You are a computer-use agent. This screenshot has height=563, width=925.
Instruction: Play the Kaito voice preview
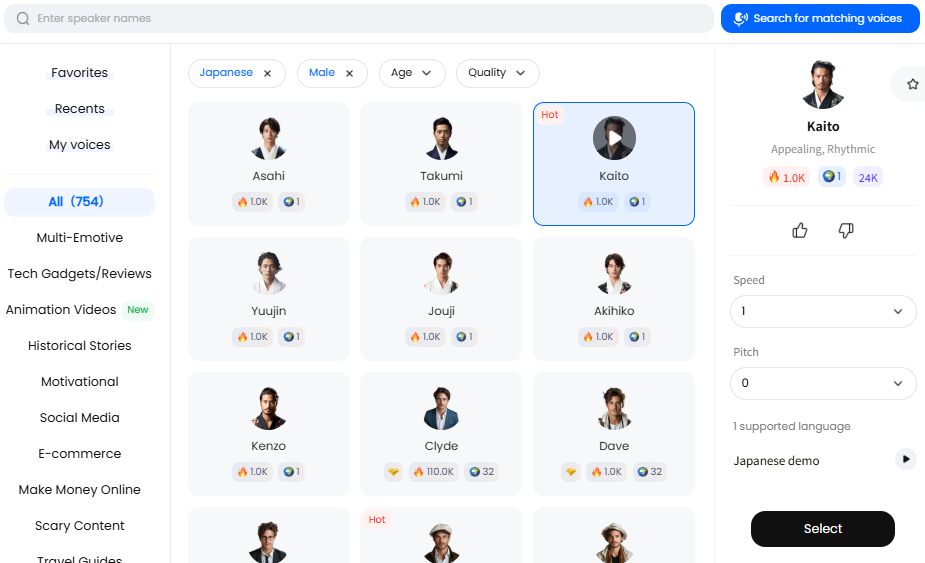tap(614, 138)
